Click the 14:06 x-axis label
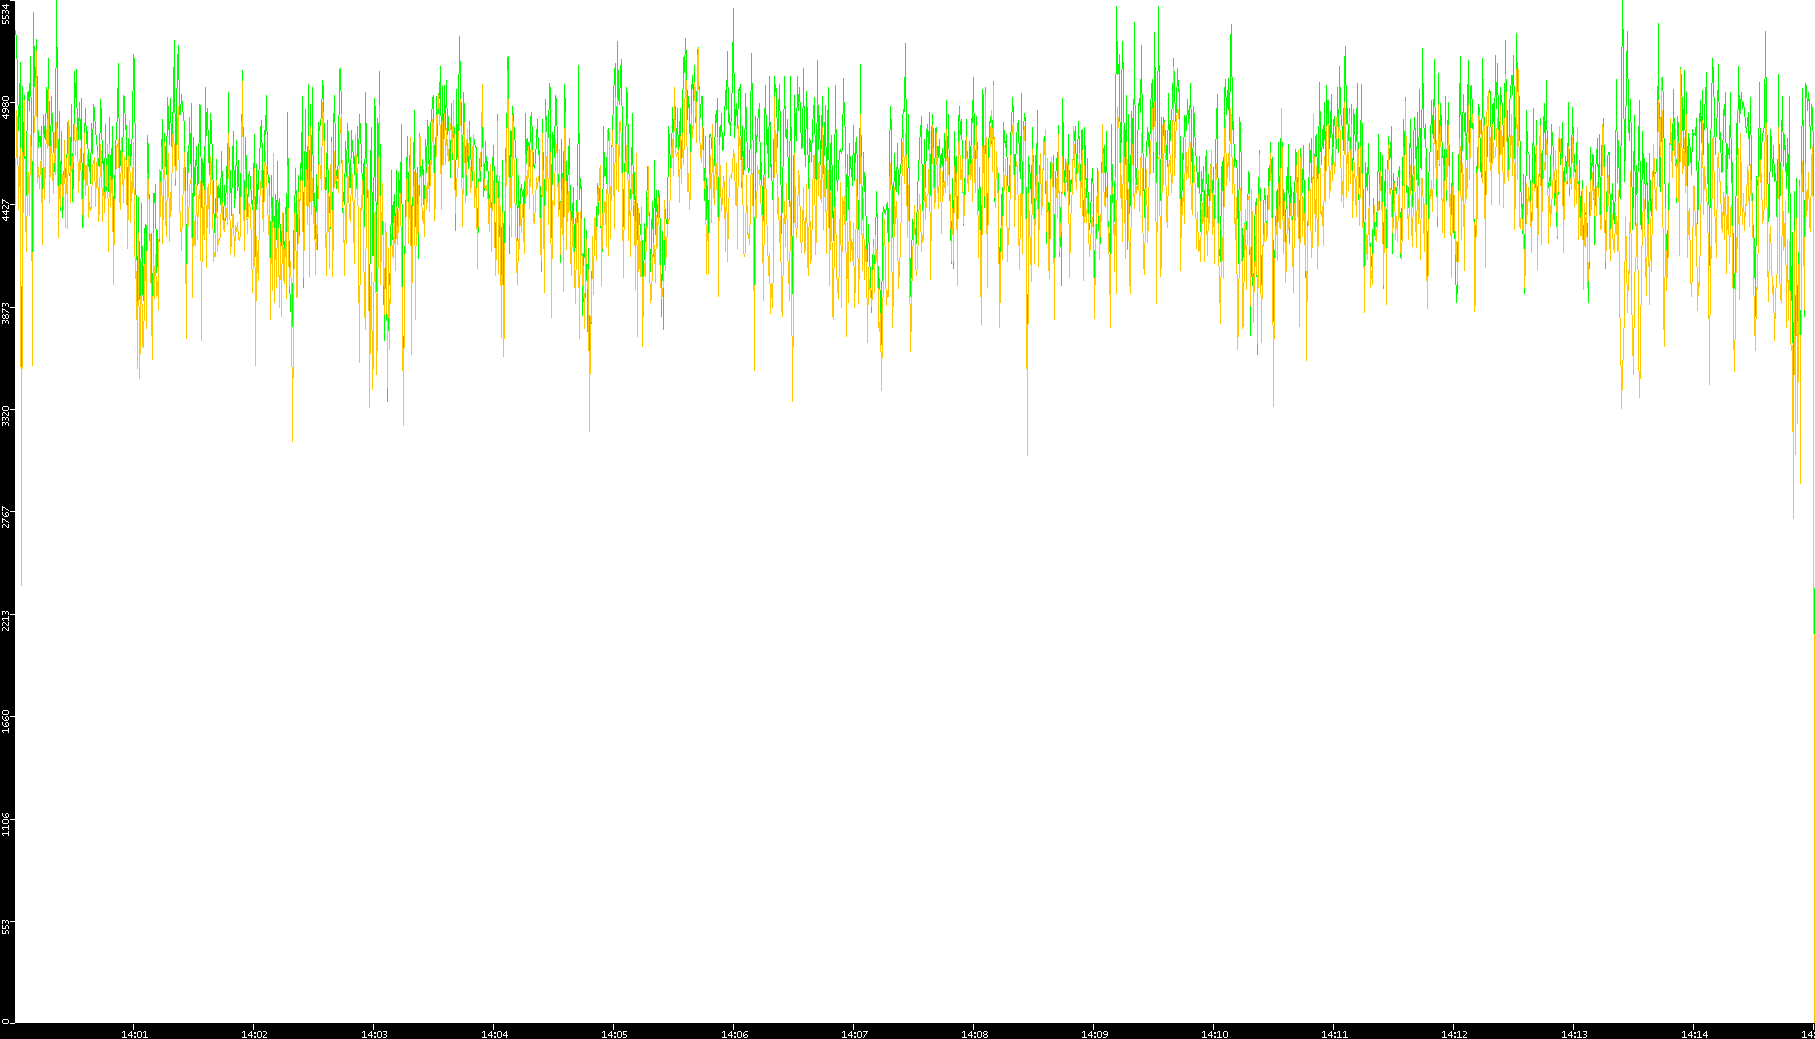The image size is (1815, 1039). pyautogui.click(x=734, y=1034)
